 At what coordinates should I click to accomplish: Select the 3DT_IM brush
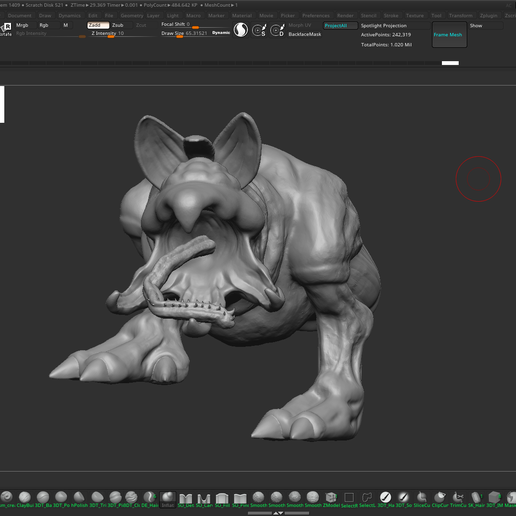(x=494, y=499)
